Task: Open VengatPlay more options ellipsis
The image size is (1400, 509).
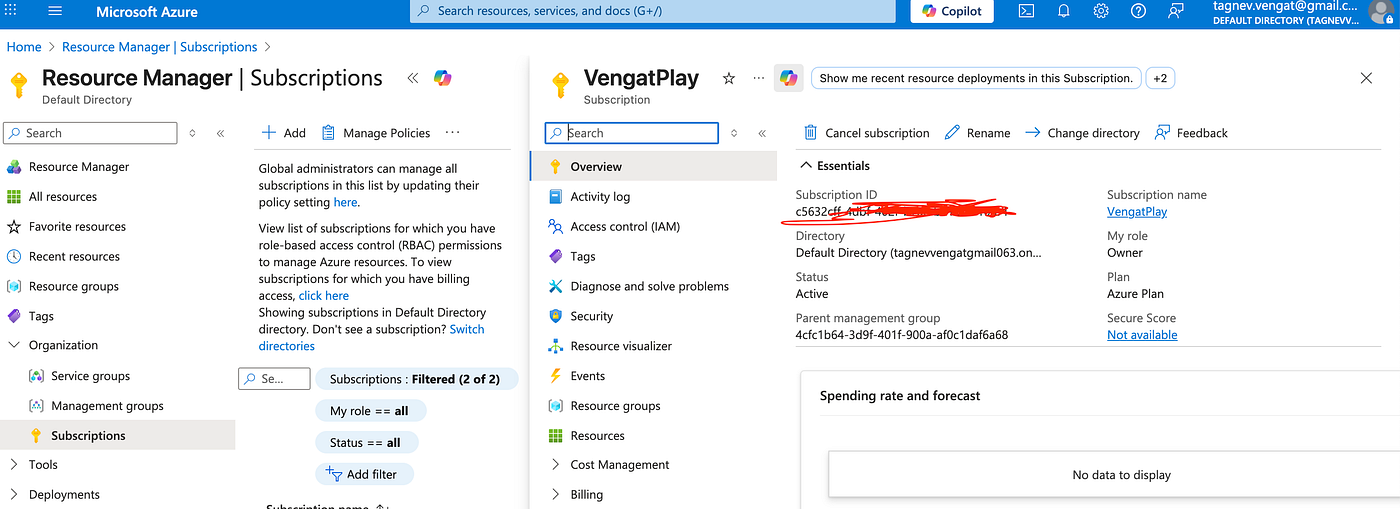Action: (758, 78)
